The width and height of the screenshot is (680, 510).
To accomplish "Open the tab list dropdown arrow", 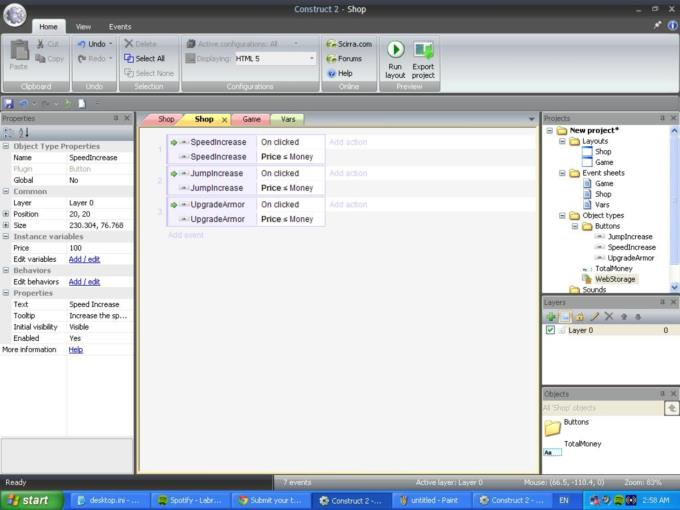I will (532, 119).
